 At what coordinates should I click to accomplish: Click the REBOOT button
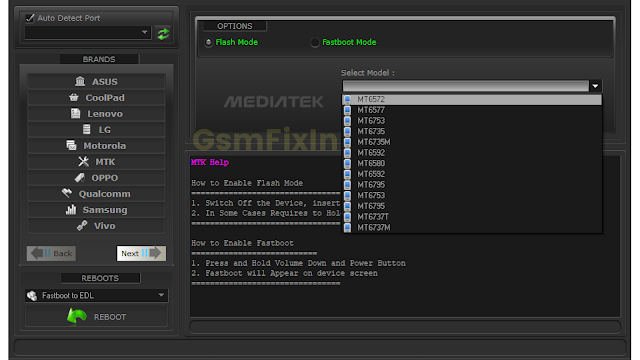pyautogui.click(x=96, y=316)
